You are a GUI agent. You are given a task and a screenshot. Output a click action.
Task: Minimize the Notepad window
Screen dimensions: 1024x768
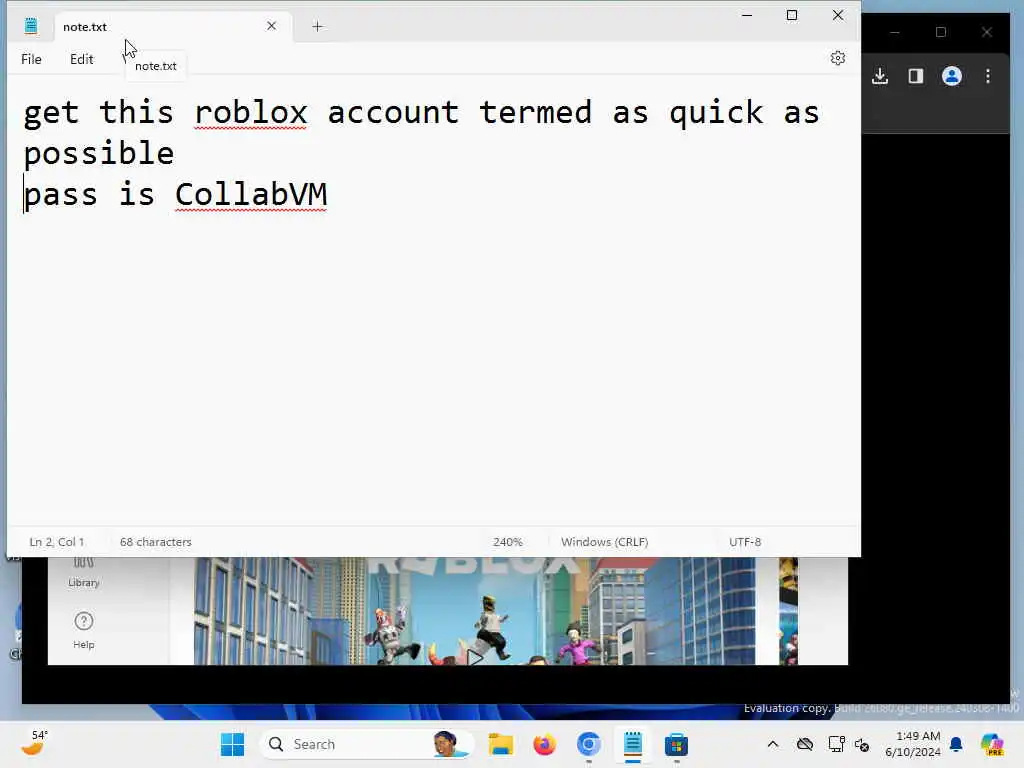(x=747, y=15)
